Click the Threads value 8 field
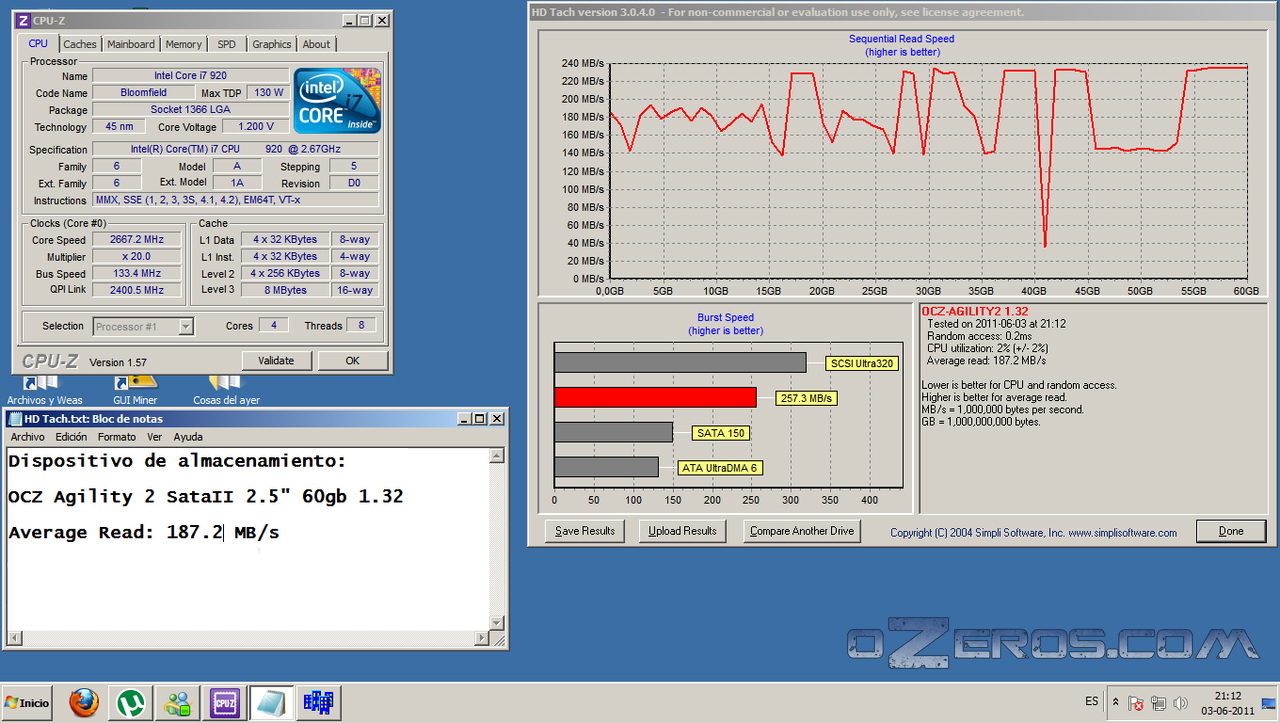The height and width of the screenshot is (723, 1280). coord(361,326)
